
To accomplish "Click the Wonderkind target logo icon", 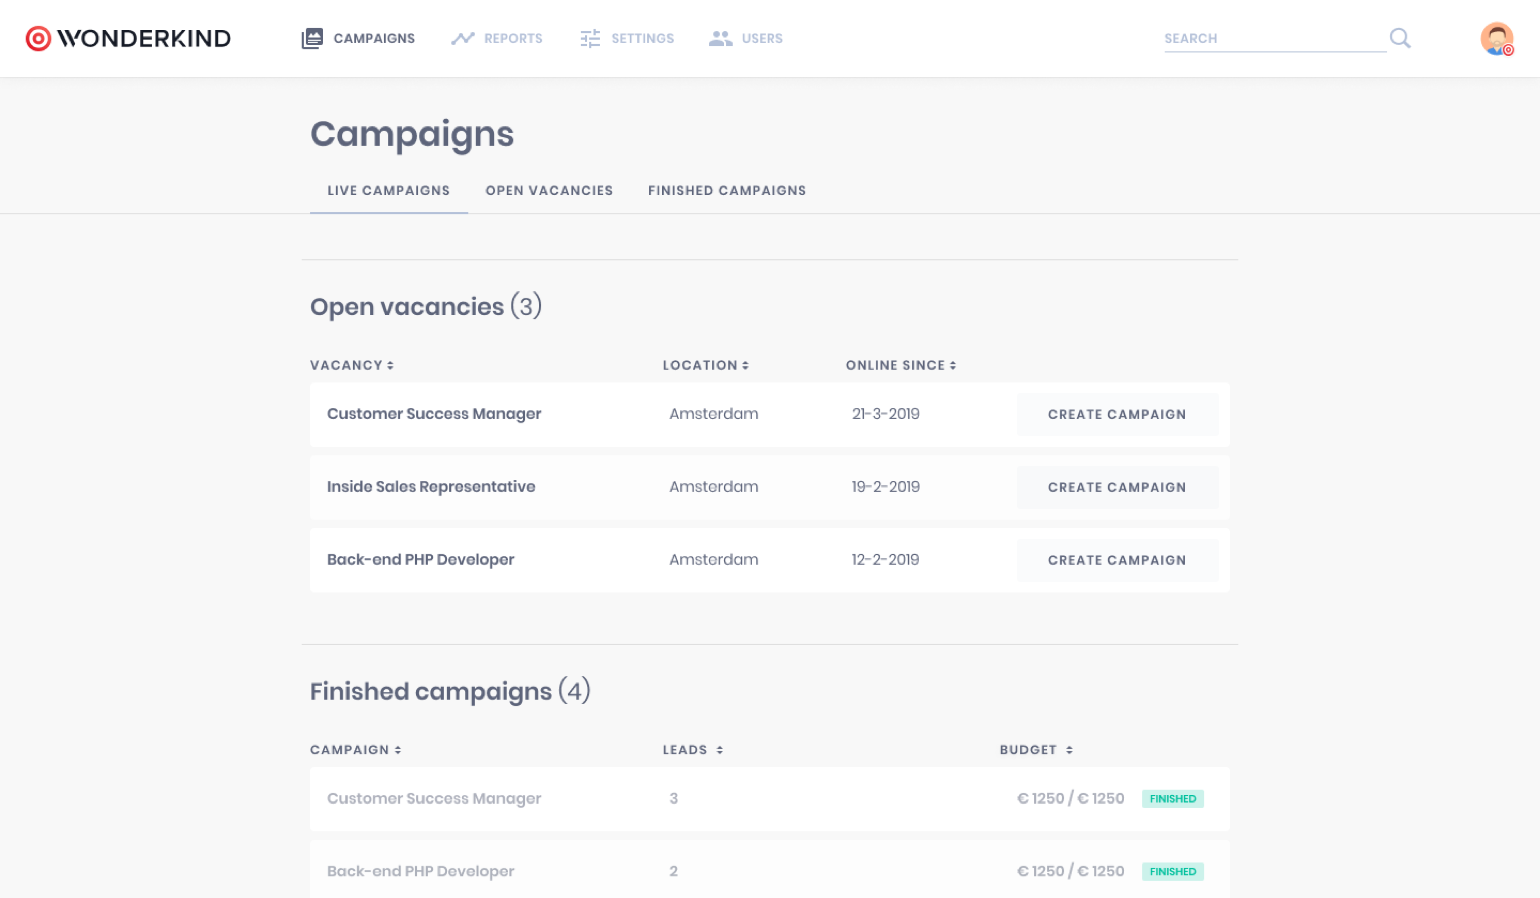I will (38, 38).
